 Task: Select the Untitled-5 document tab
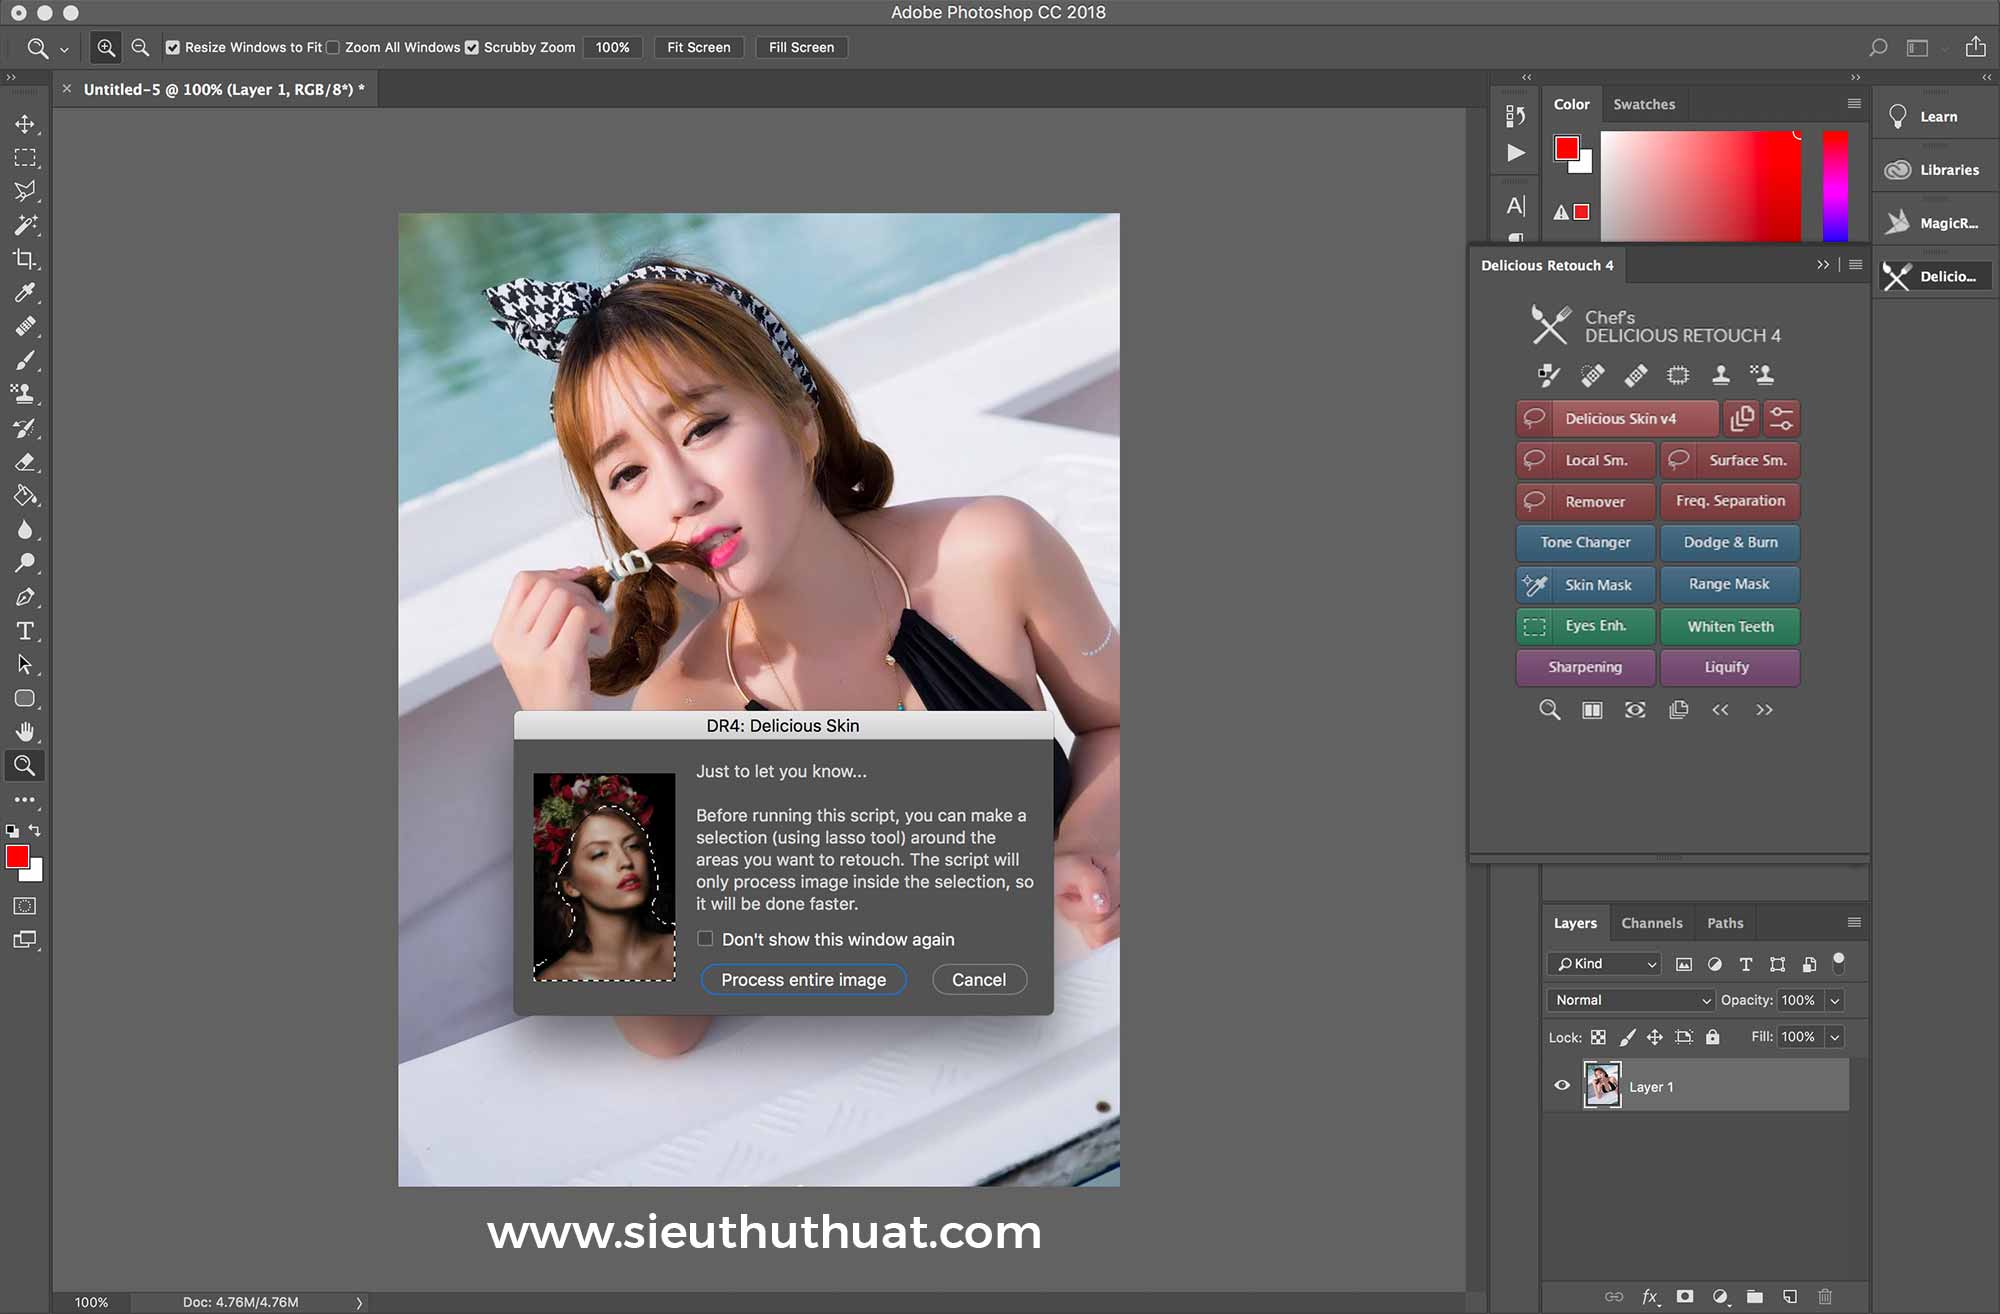pyautogui.click(x=224, y=89)
